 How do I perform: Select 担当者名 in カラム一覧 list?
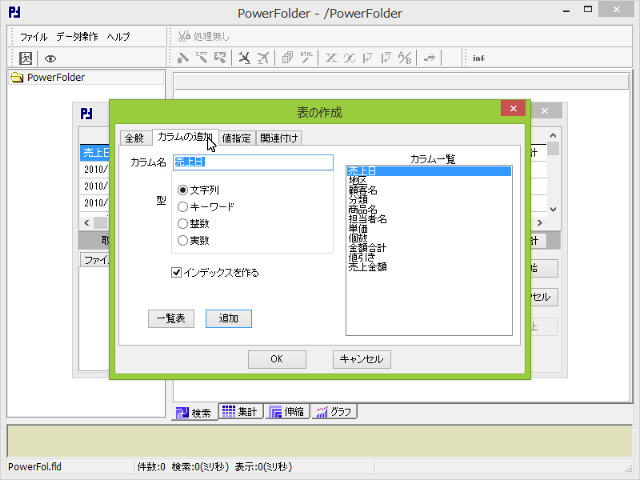click(429, 219)
